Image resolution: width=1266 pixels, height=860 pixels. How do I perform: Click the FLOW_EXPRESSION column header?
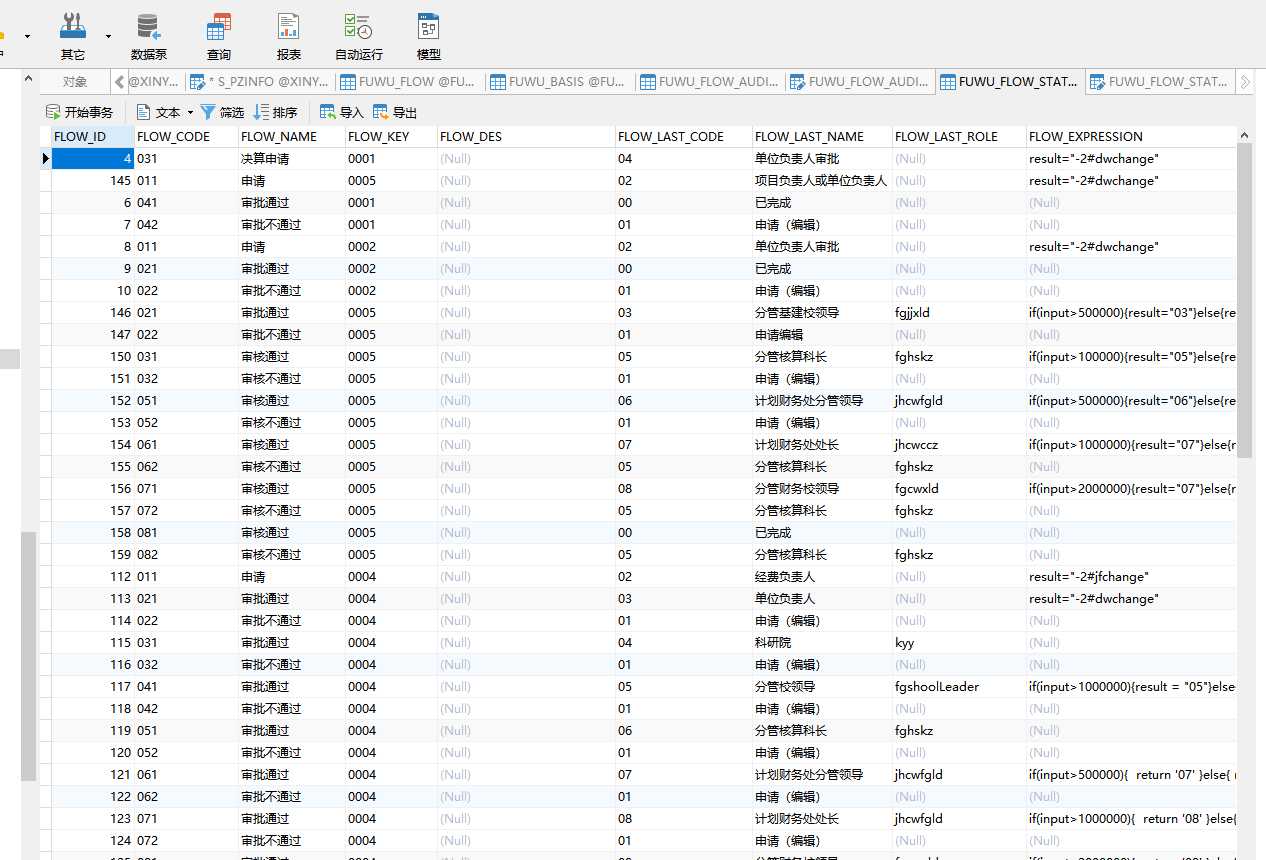[x=1132, y=136]
